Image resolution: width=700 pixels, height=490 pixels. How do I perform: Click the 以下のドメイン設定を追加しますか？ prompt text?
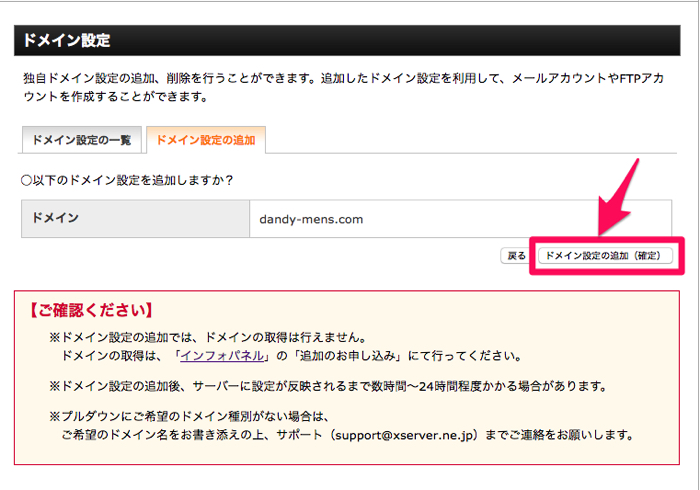click(127, 180)
